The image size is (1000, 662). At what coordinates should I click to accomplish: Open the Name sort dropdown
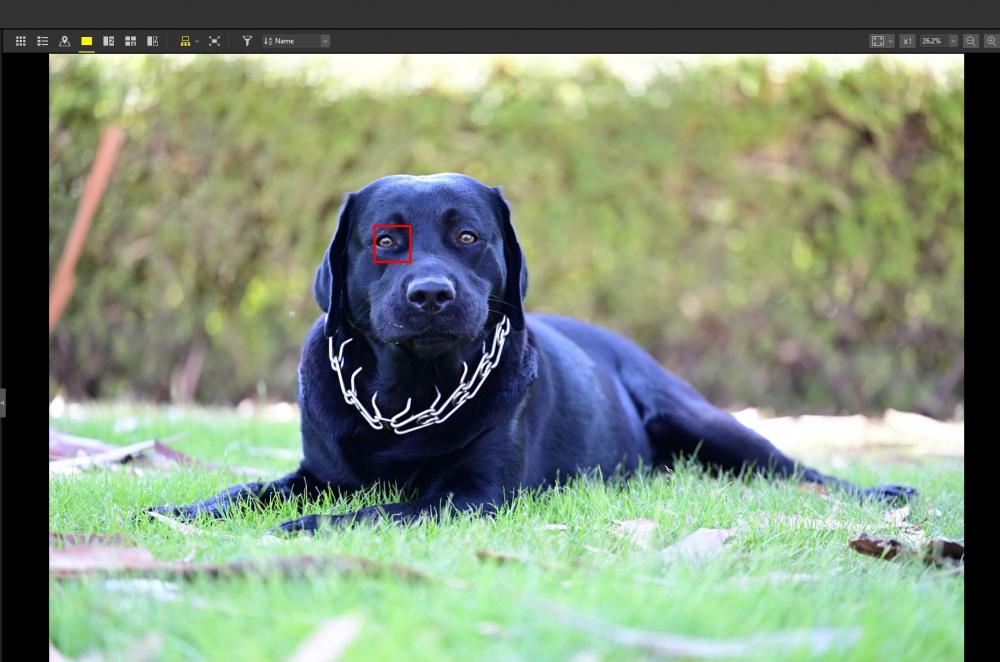[x=296, y=41]
